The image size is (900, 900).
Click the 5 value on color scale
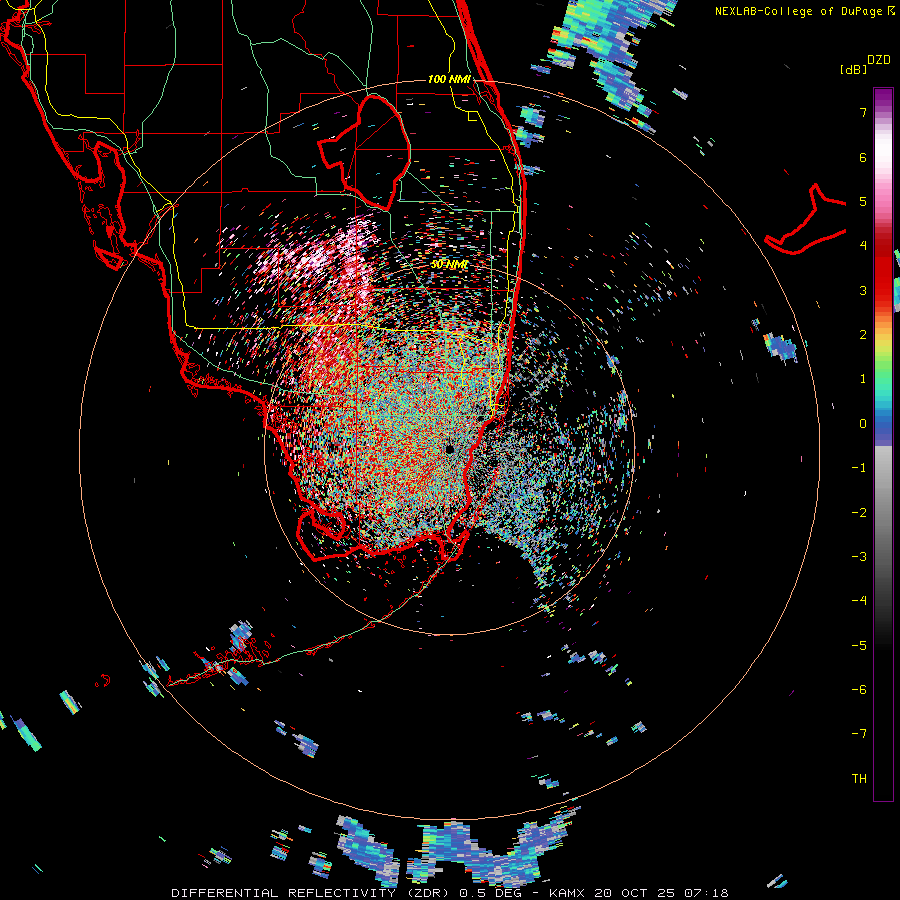pos(863,201)
